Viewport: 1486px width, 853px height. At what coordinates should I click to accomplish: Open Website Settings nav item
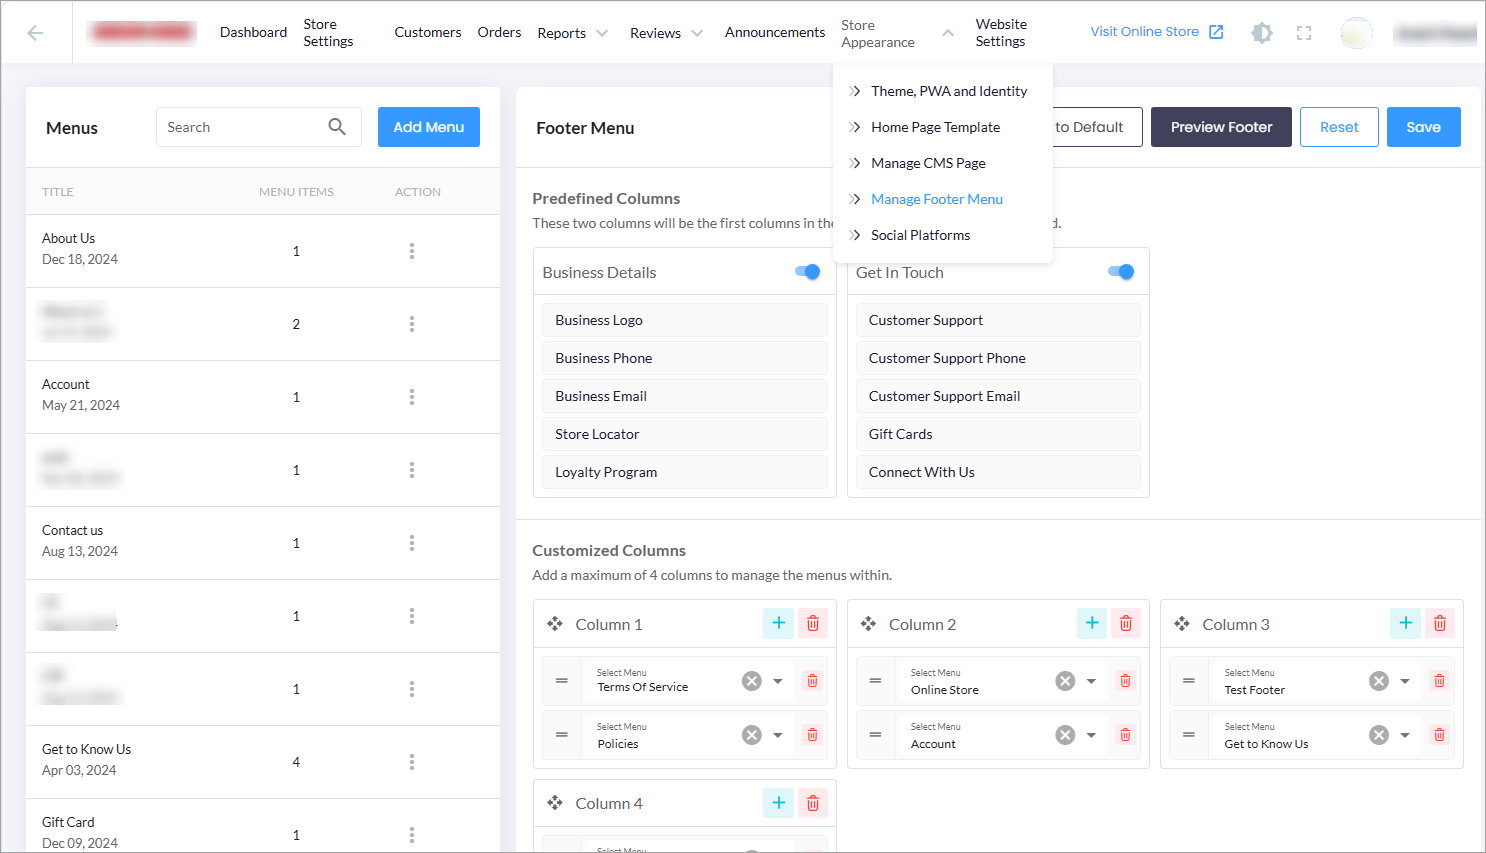1001,33
